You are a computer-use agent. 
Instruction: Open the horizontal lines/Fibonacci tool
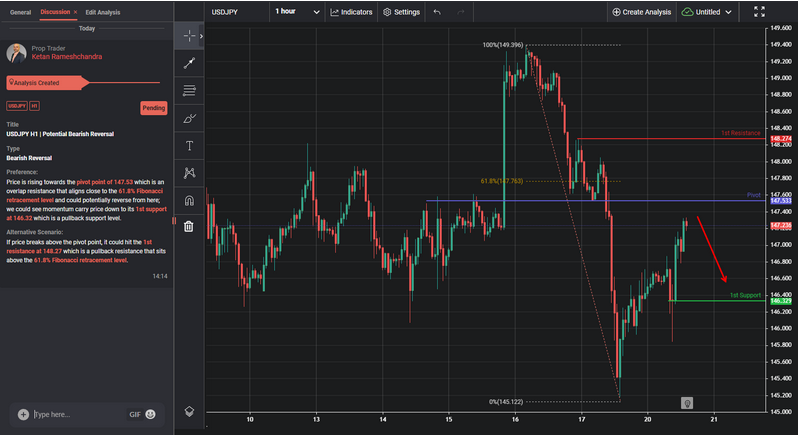click(189, 91)
